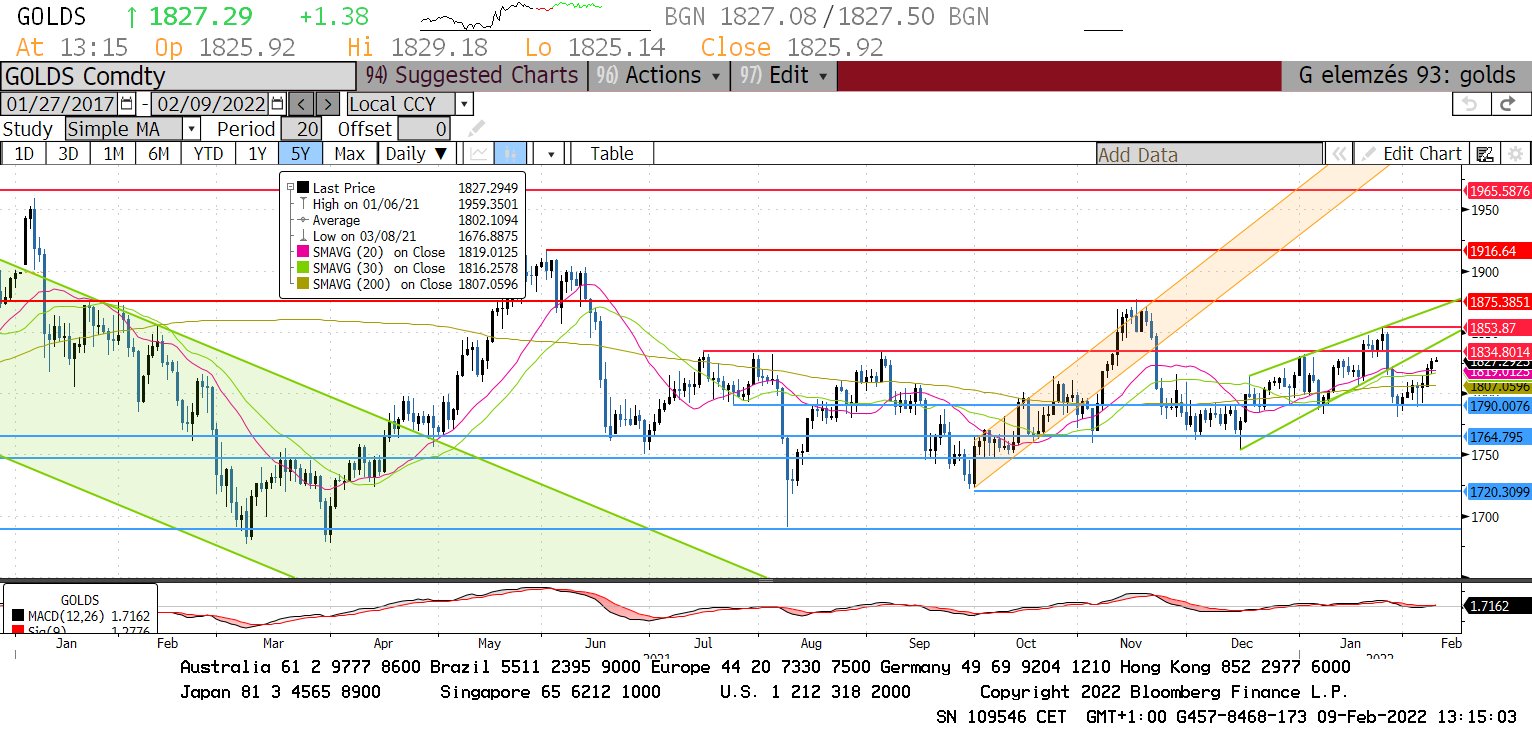
Task: Click SMAVG (20) magenta color swatch
Action: click(304, 253)
